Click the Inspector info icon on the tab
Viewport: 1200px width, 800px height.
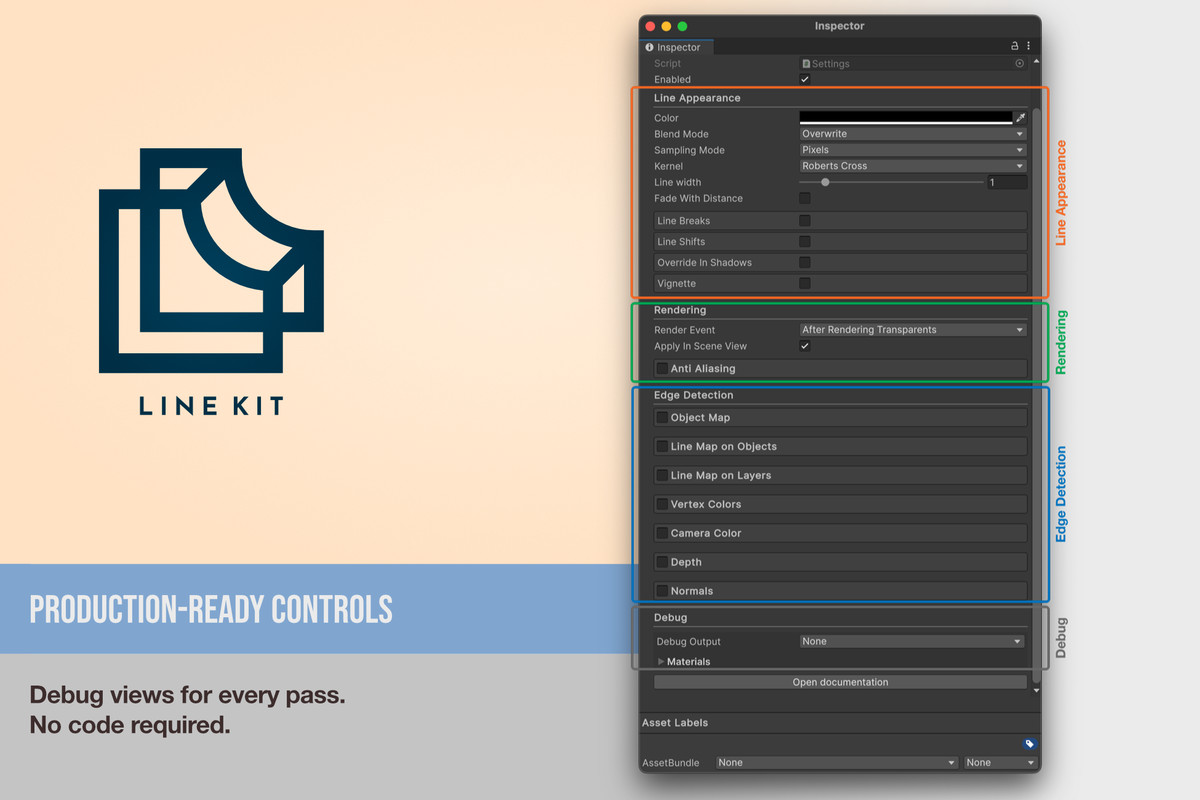[x=649, y=46]
